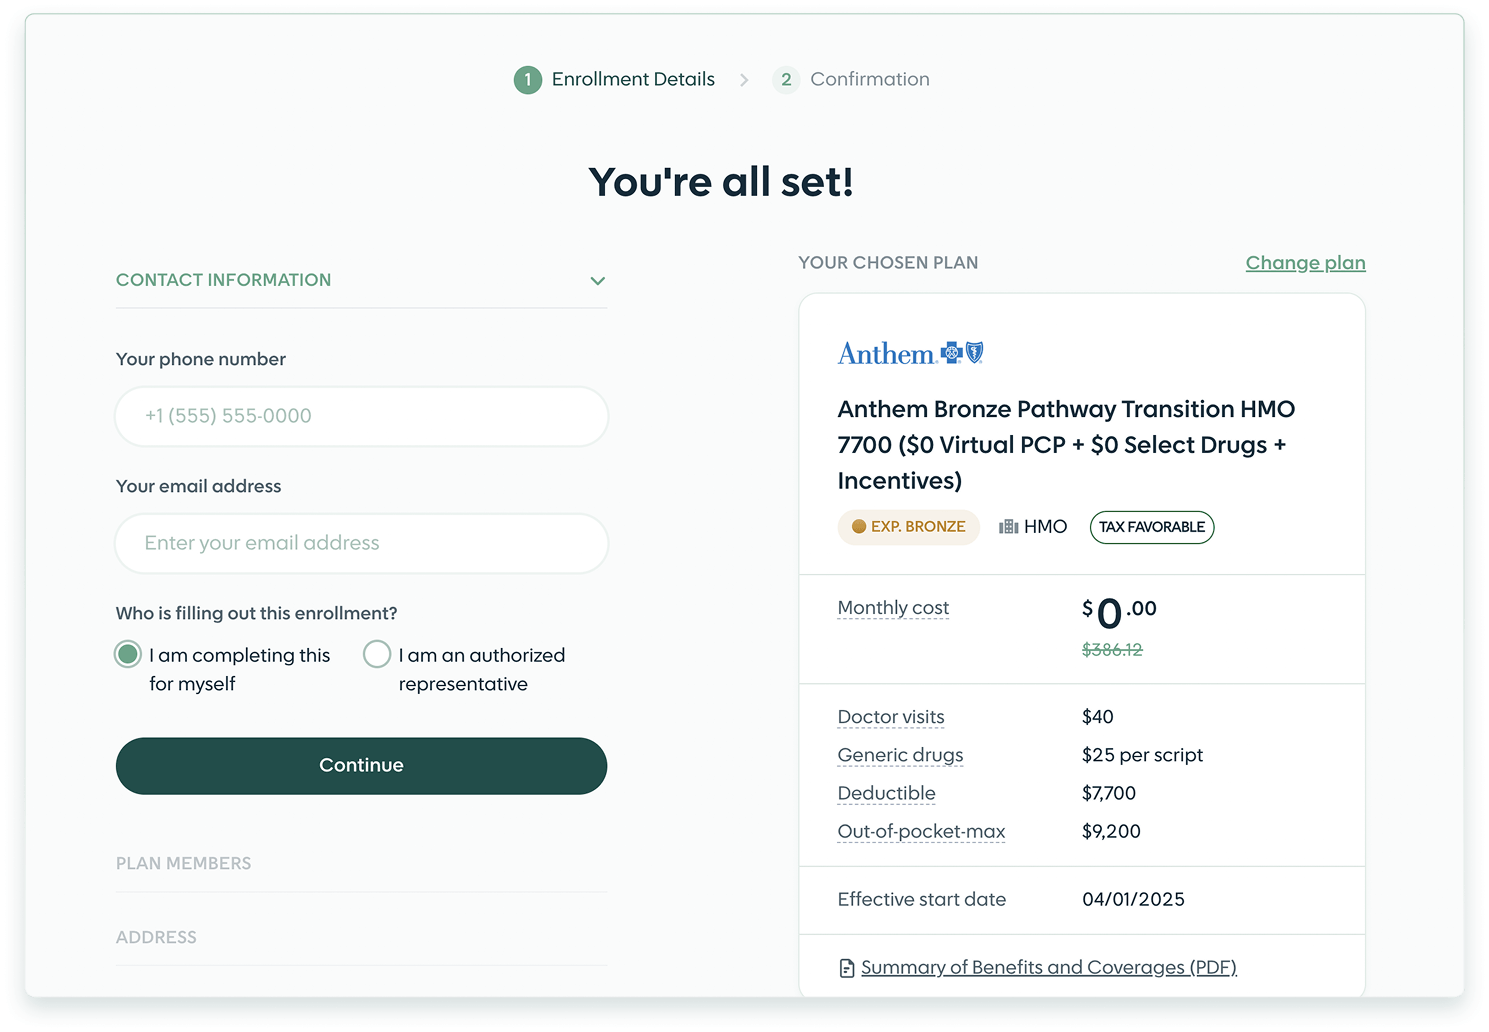
Task: Click the TAX FAVORABLE badge
Action: 1152,527
